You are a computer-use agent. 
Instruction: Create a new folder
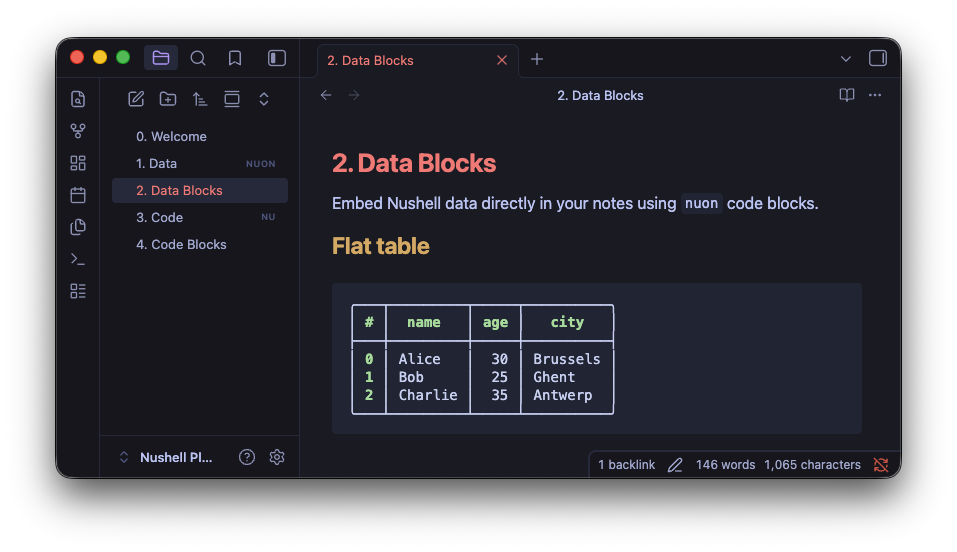[168, 99]
